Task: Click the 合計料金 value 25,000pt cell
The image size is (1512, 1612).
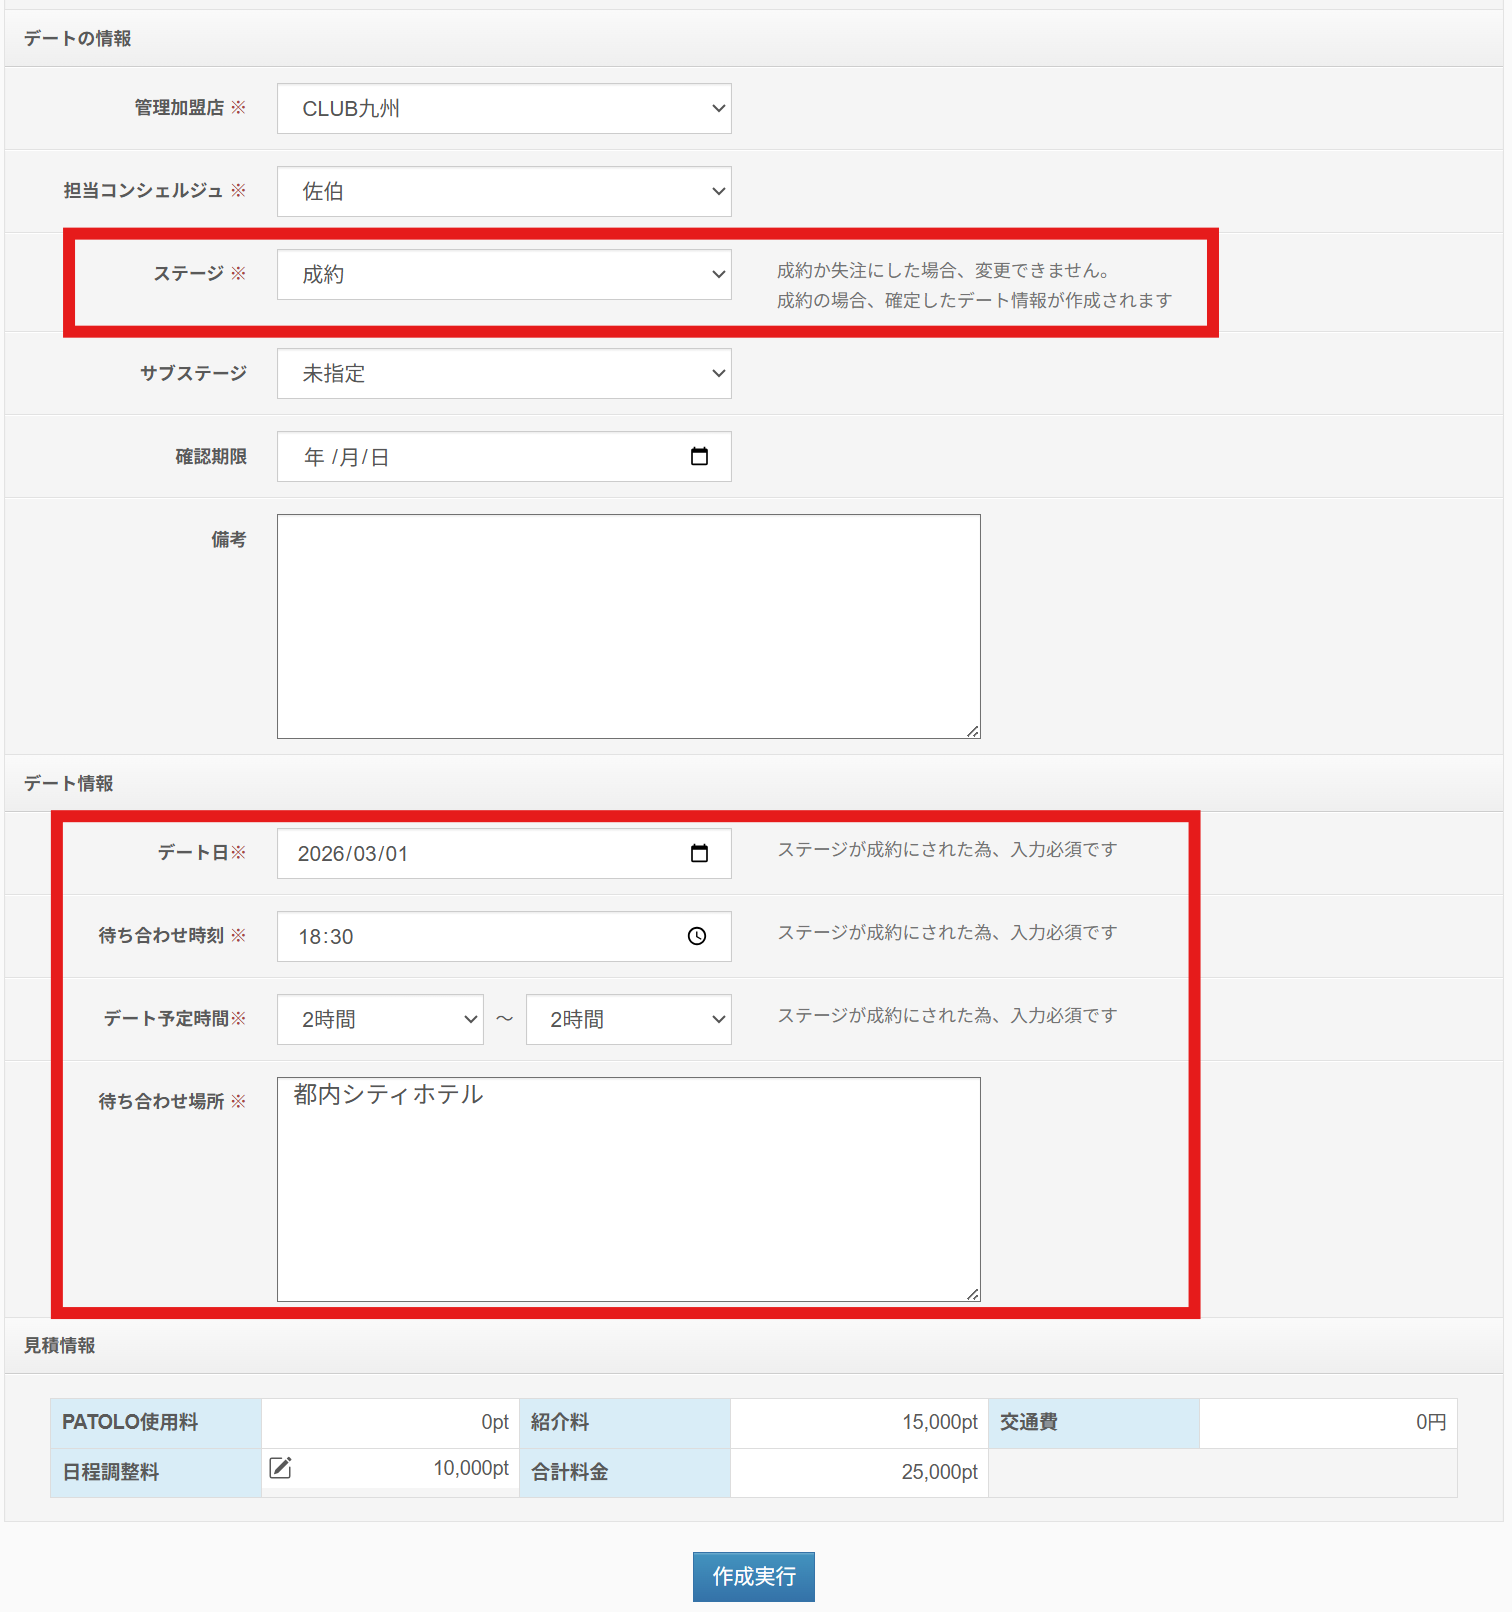Action: coord(939,1472)
